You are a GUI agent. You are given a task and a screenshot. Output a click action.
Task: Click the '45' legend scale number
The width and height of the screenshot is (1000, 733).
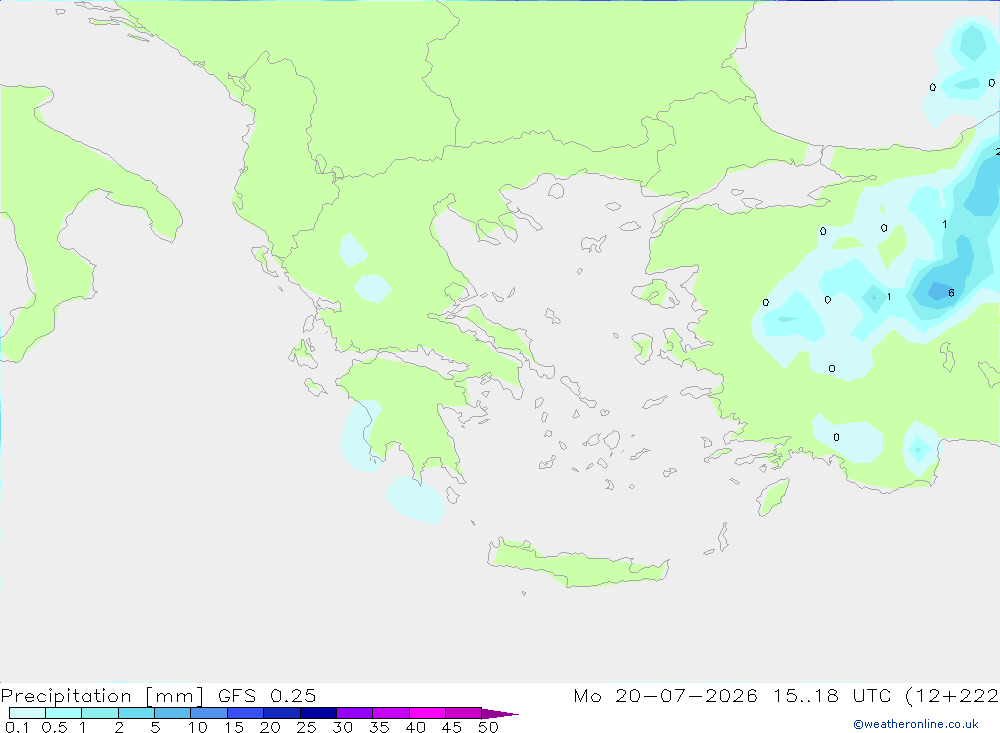pos(452,727)
